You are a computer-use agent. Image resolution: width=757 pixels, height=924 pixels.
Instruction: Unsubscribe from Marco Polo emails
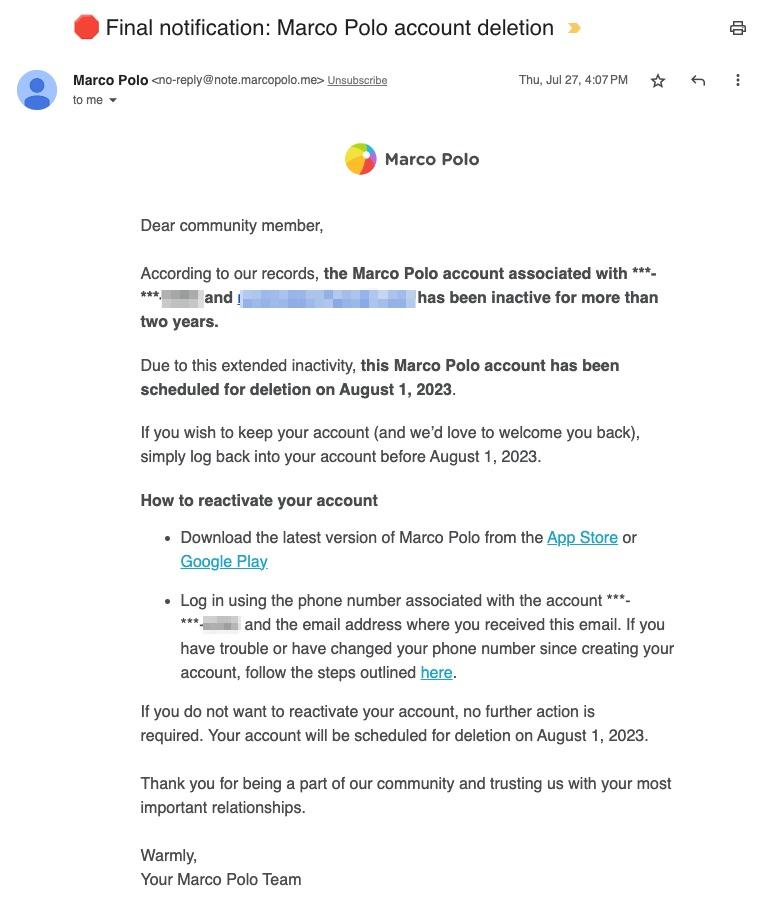[x=357, y=80]
